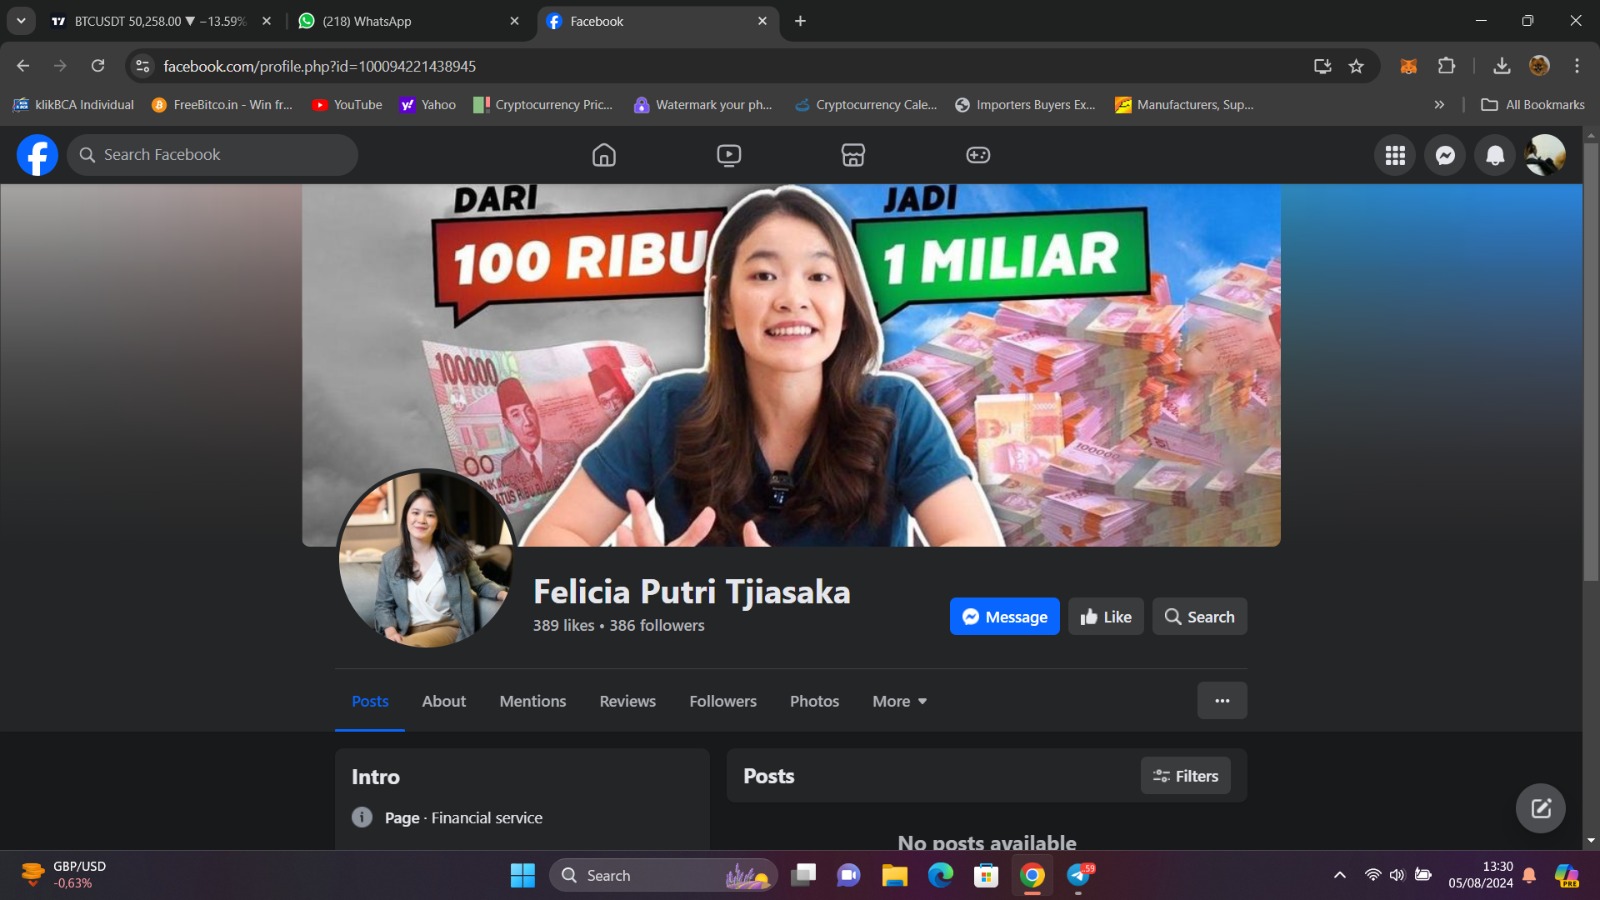The image size is (1600, 900).
Task: Open Facebook Marketplace icon
Action: (853, 155)
